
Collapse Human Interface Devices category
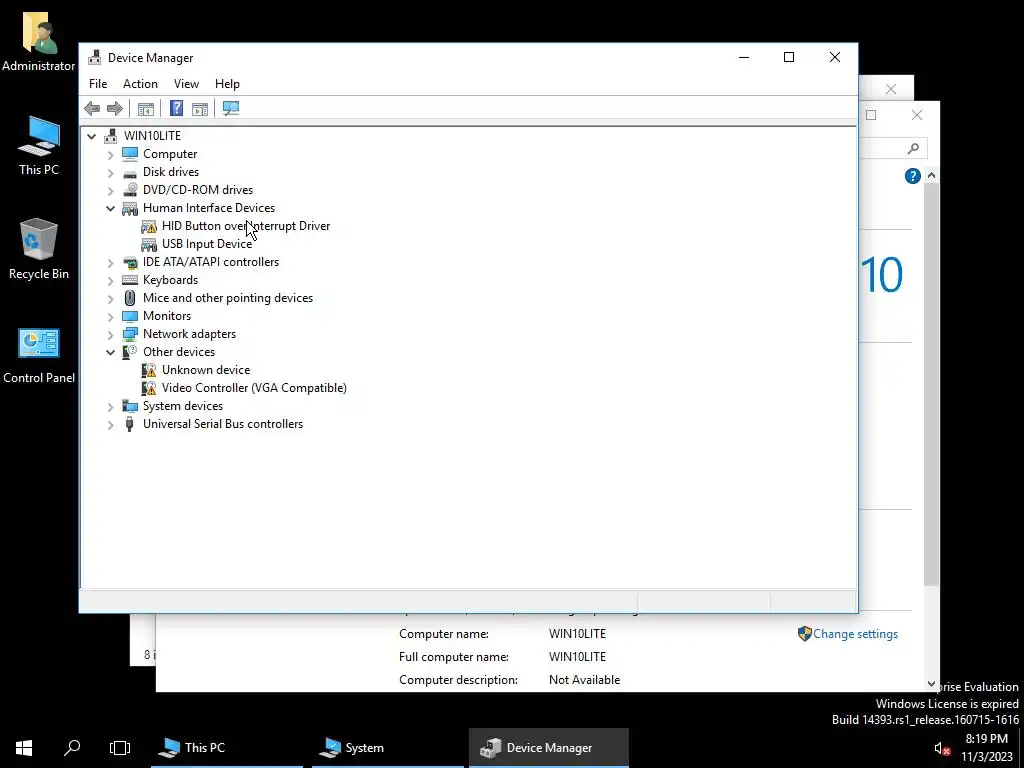[x=110, y=208]
